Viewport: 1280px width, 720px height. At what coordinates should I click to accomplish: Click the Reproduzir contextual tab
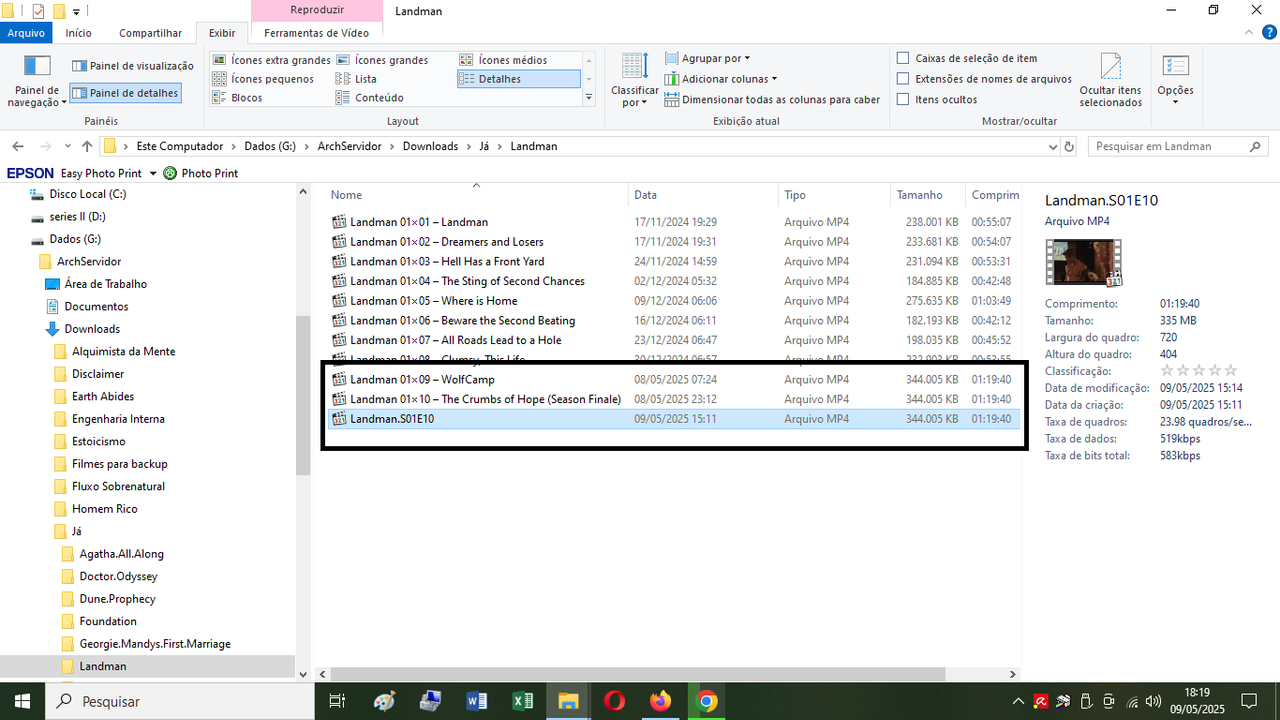316,11
